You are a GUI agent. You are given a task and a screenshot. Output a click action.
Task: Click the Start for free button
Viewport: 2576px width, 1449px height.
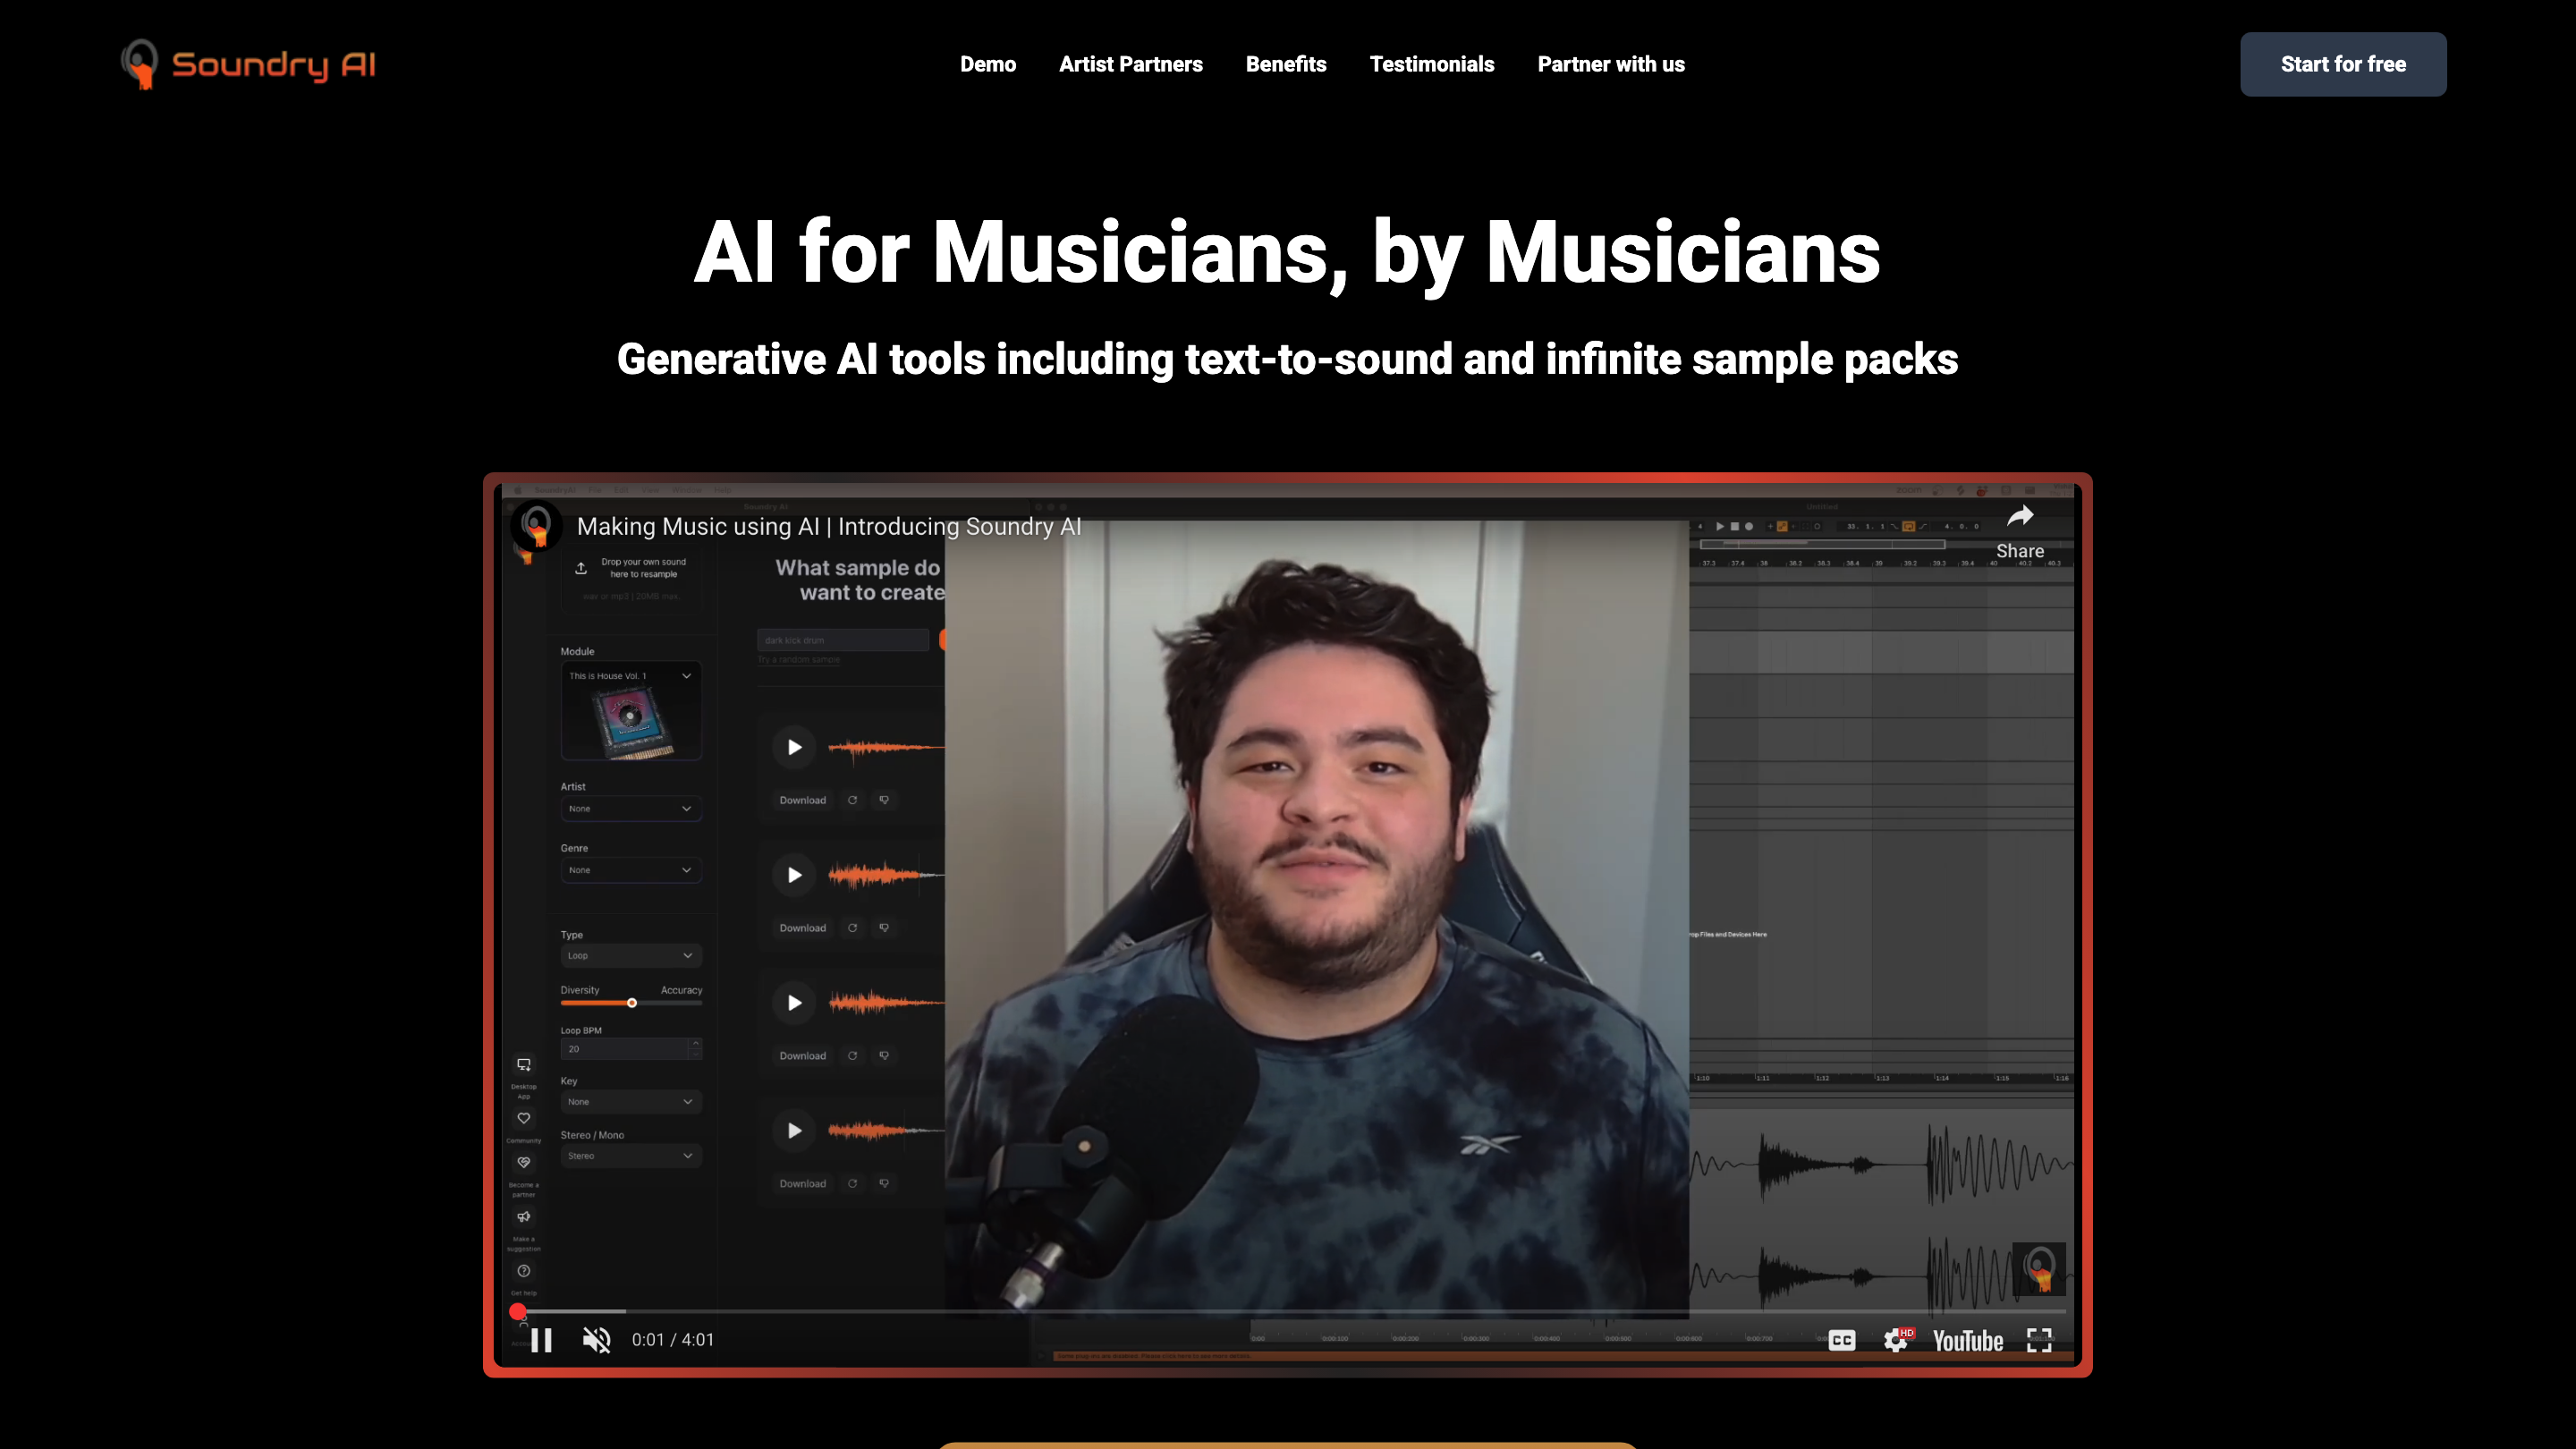click(x=2343, y=64)
